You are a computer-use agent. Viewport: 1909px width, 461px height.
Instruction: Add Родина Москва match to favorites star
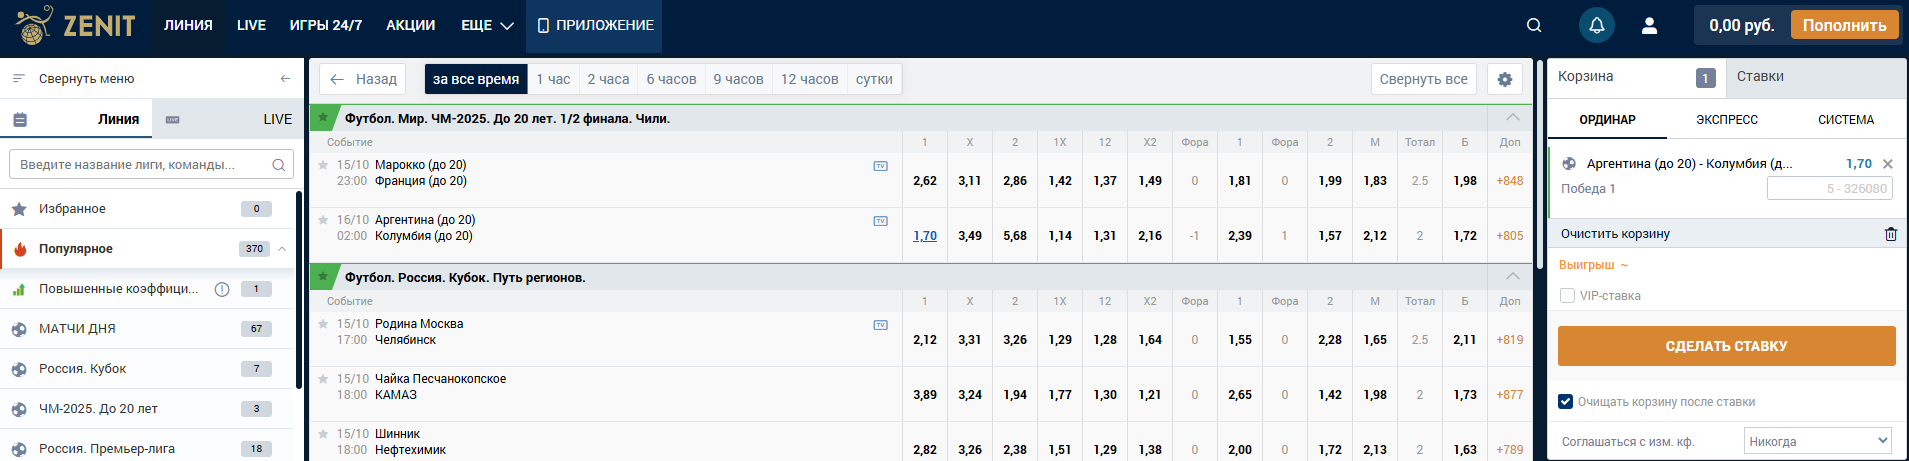[323, 324]
